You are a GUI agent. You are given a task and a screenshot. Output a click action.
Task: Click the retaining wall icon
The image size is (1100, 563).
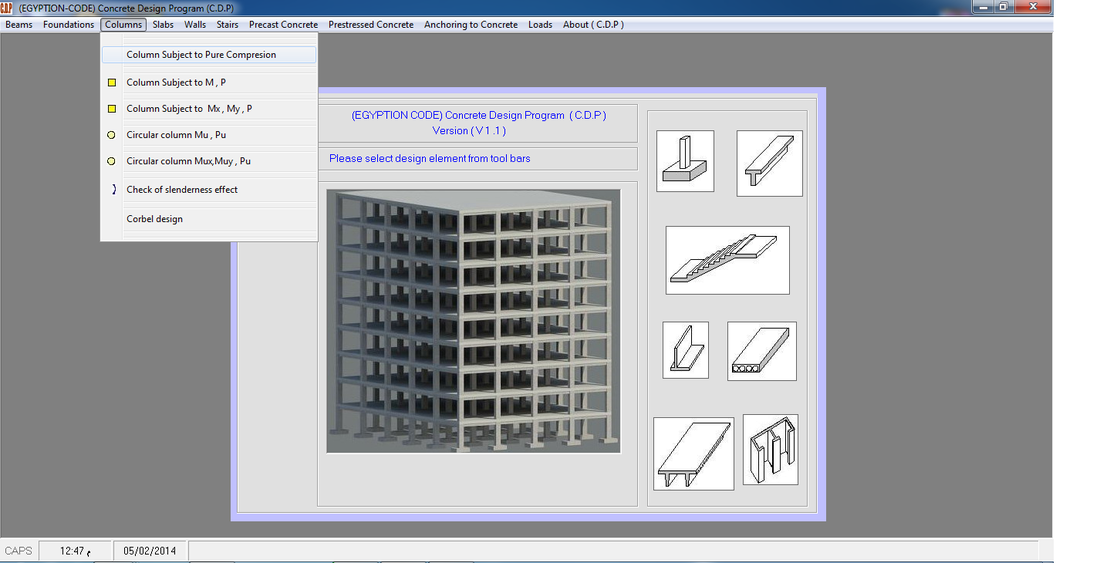pos(685,350)
